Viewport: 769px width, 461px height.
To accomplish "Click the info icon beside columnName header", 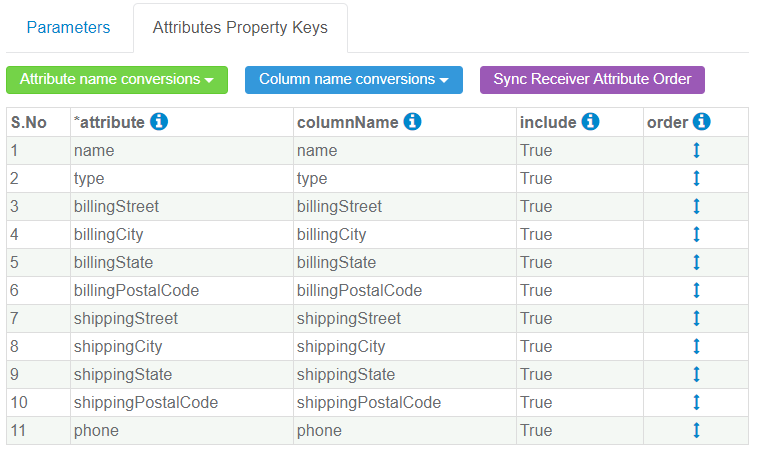I will (x=412, y=121).
